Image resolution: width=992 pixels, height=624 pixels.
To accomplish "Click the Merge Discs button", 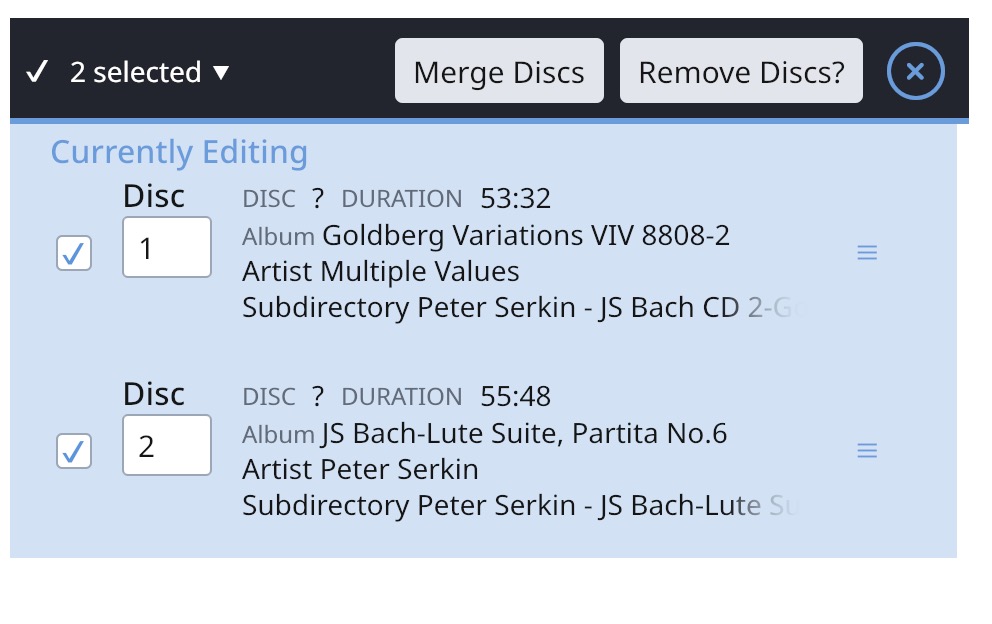I will tap(499, 70).
